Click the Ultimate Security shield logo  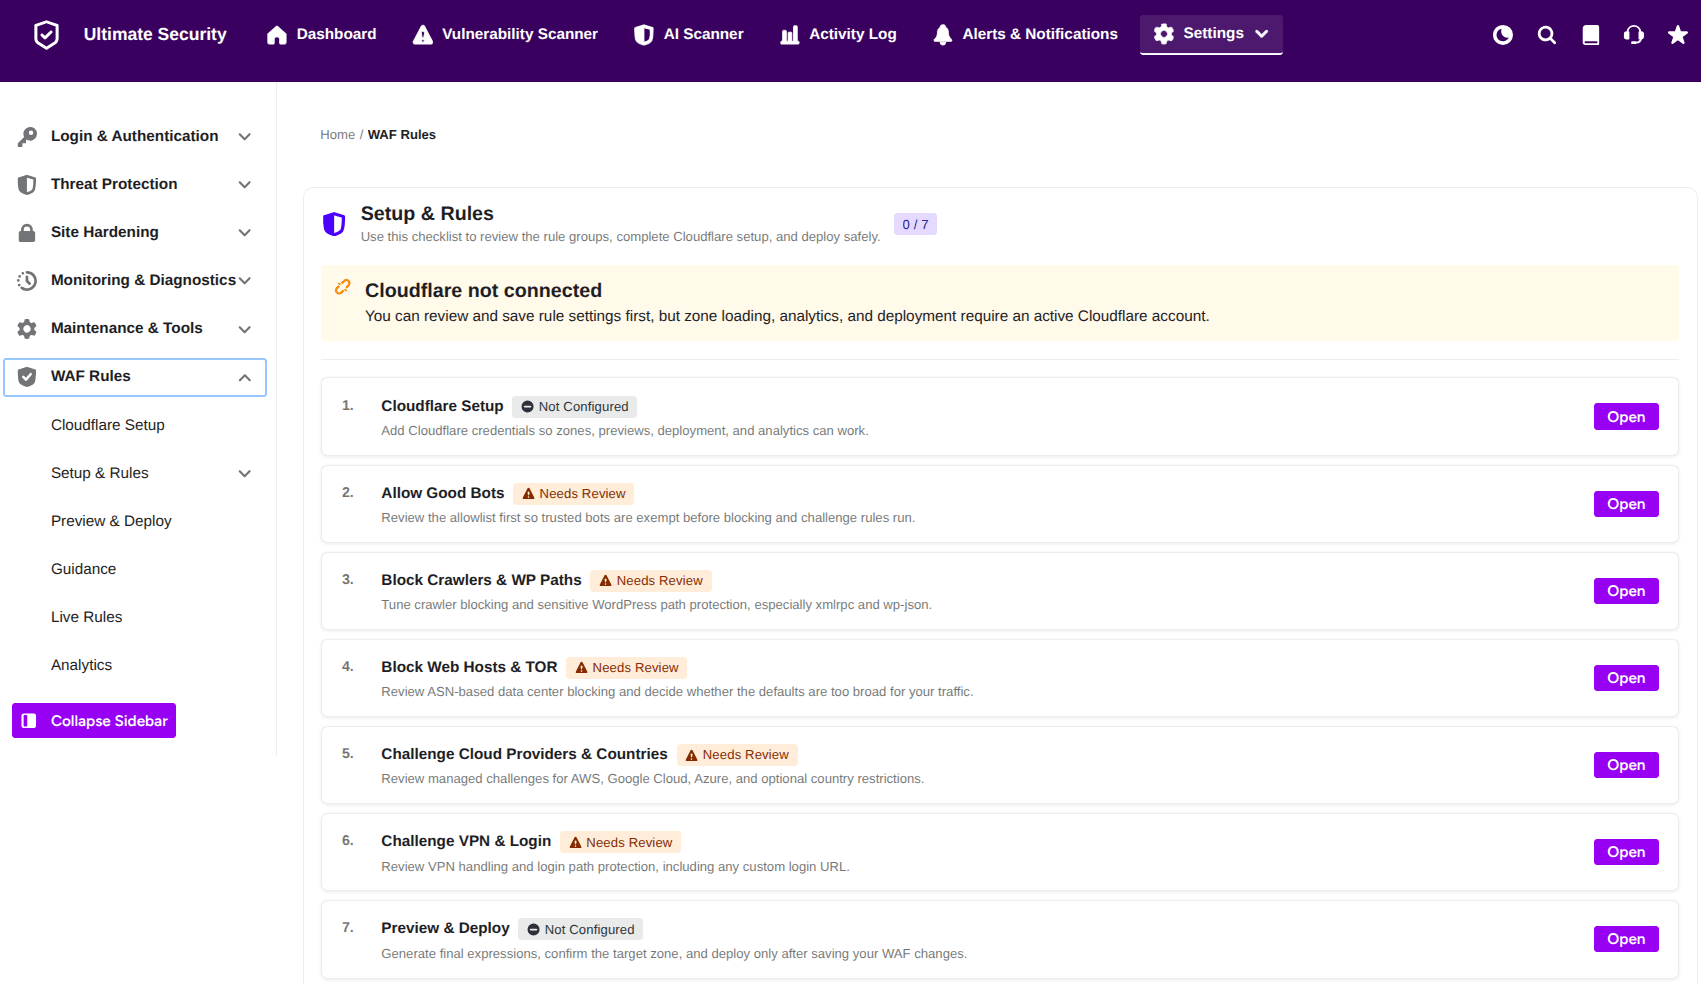pyautogui.click(x=46, y=35)
